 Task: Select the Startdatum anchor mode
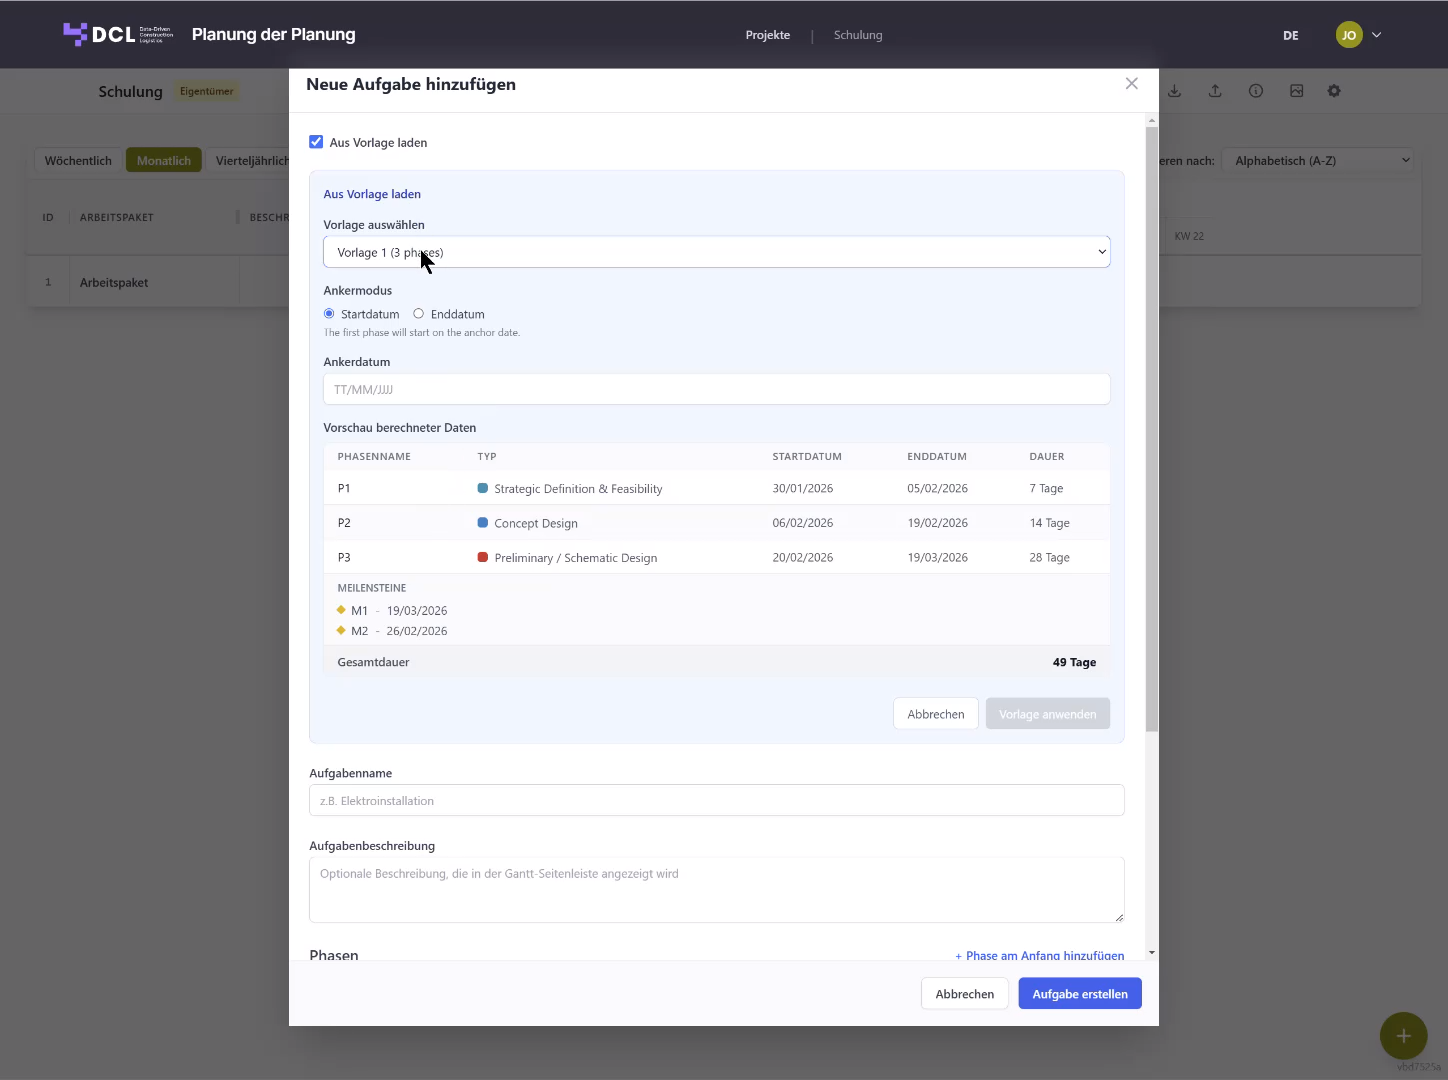[x=329, y=314]
